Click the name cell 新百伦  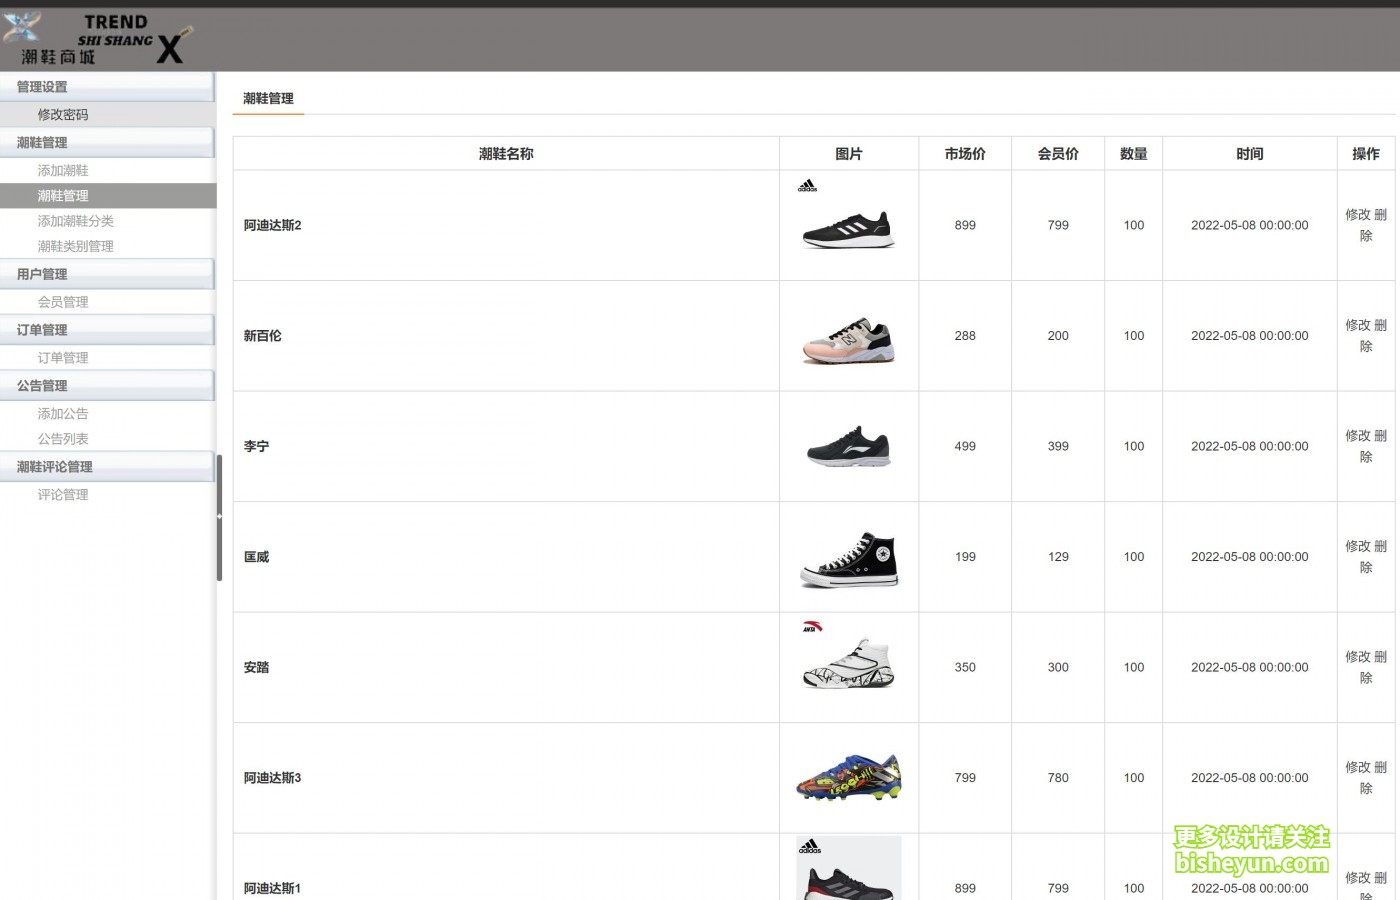point(263,336)
